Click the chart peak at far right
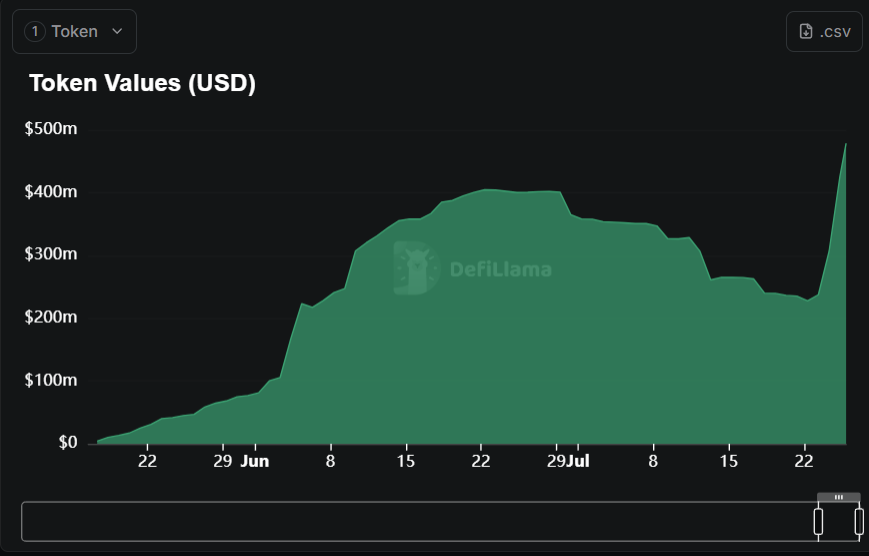Image resolution: width=869 pixels, height=556 pixels. point(846,144)
